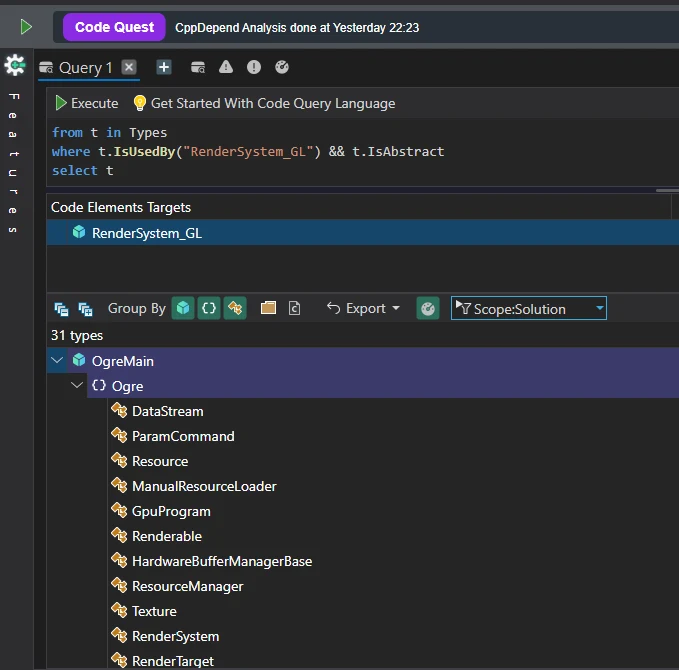This screenshot has height=670, width=679.
Task: Click the group by source file icon
Action: 294,308
